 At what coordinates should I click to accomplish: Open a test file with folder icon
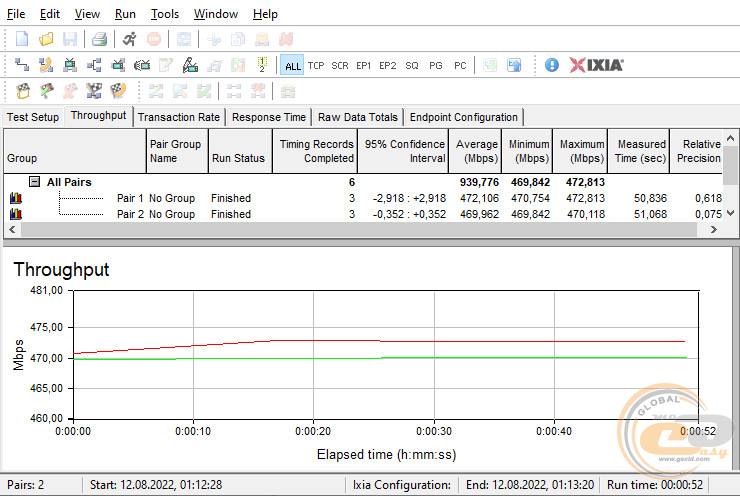46,40
